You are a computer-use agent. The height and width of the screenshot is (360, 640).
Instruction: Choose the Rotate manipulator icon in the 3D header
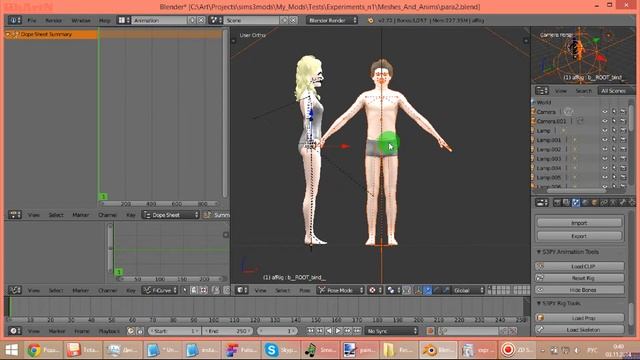[x=437, y=290]
